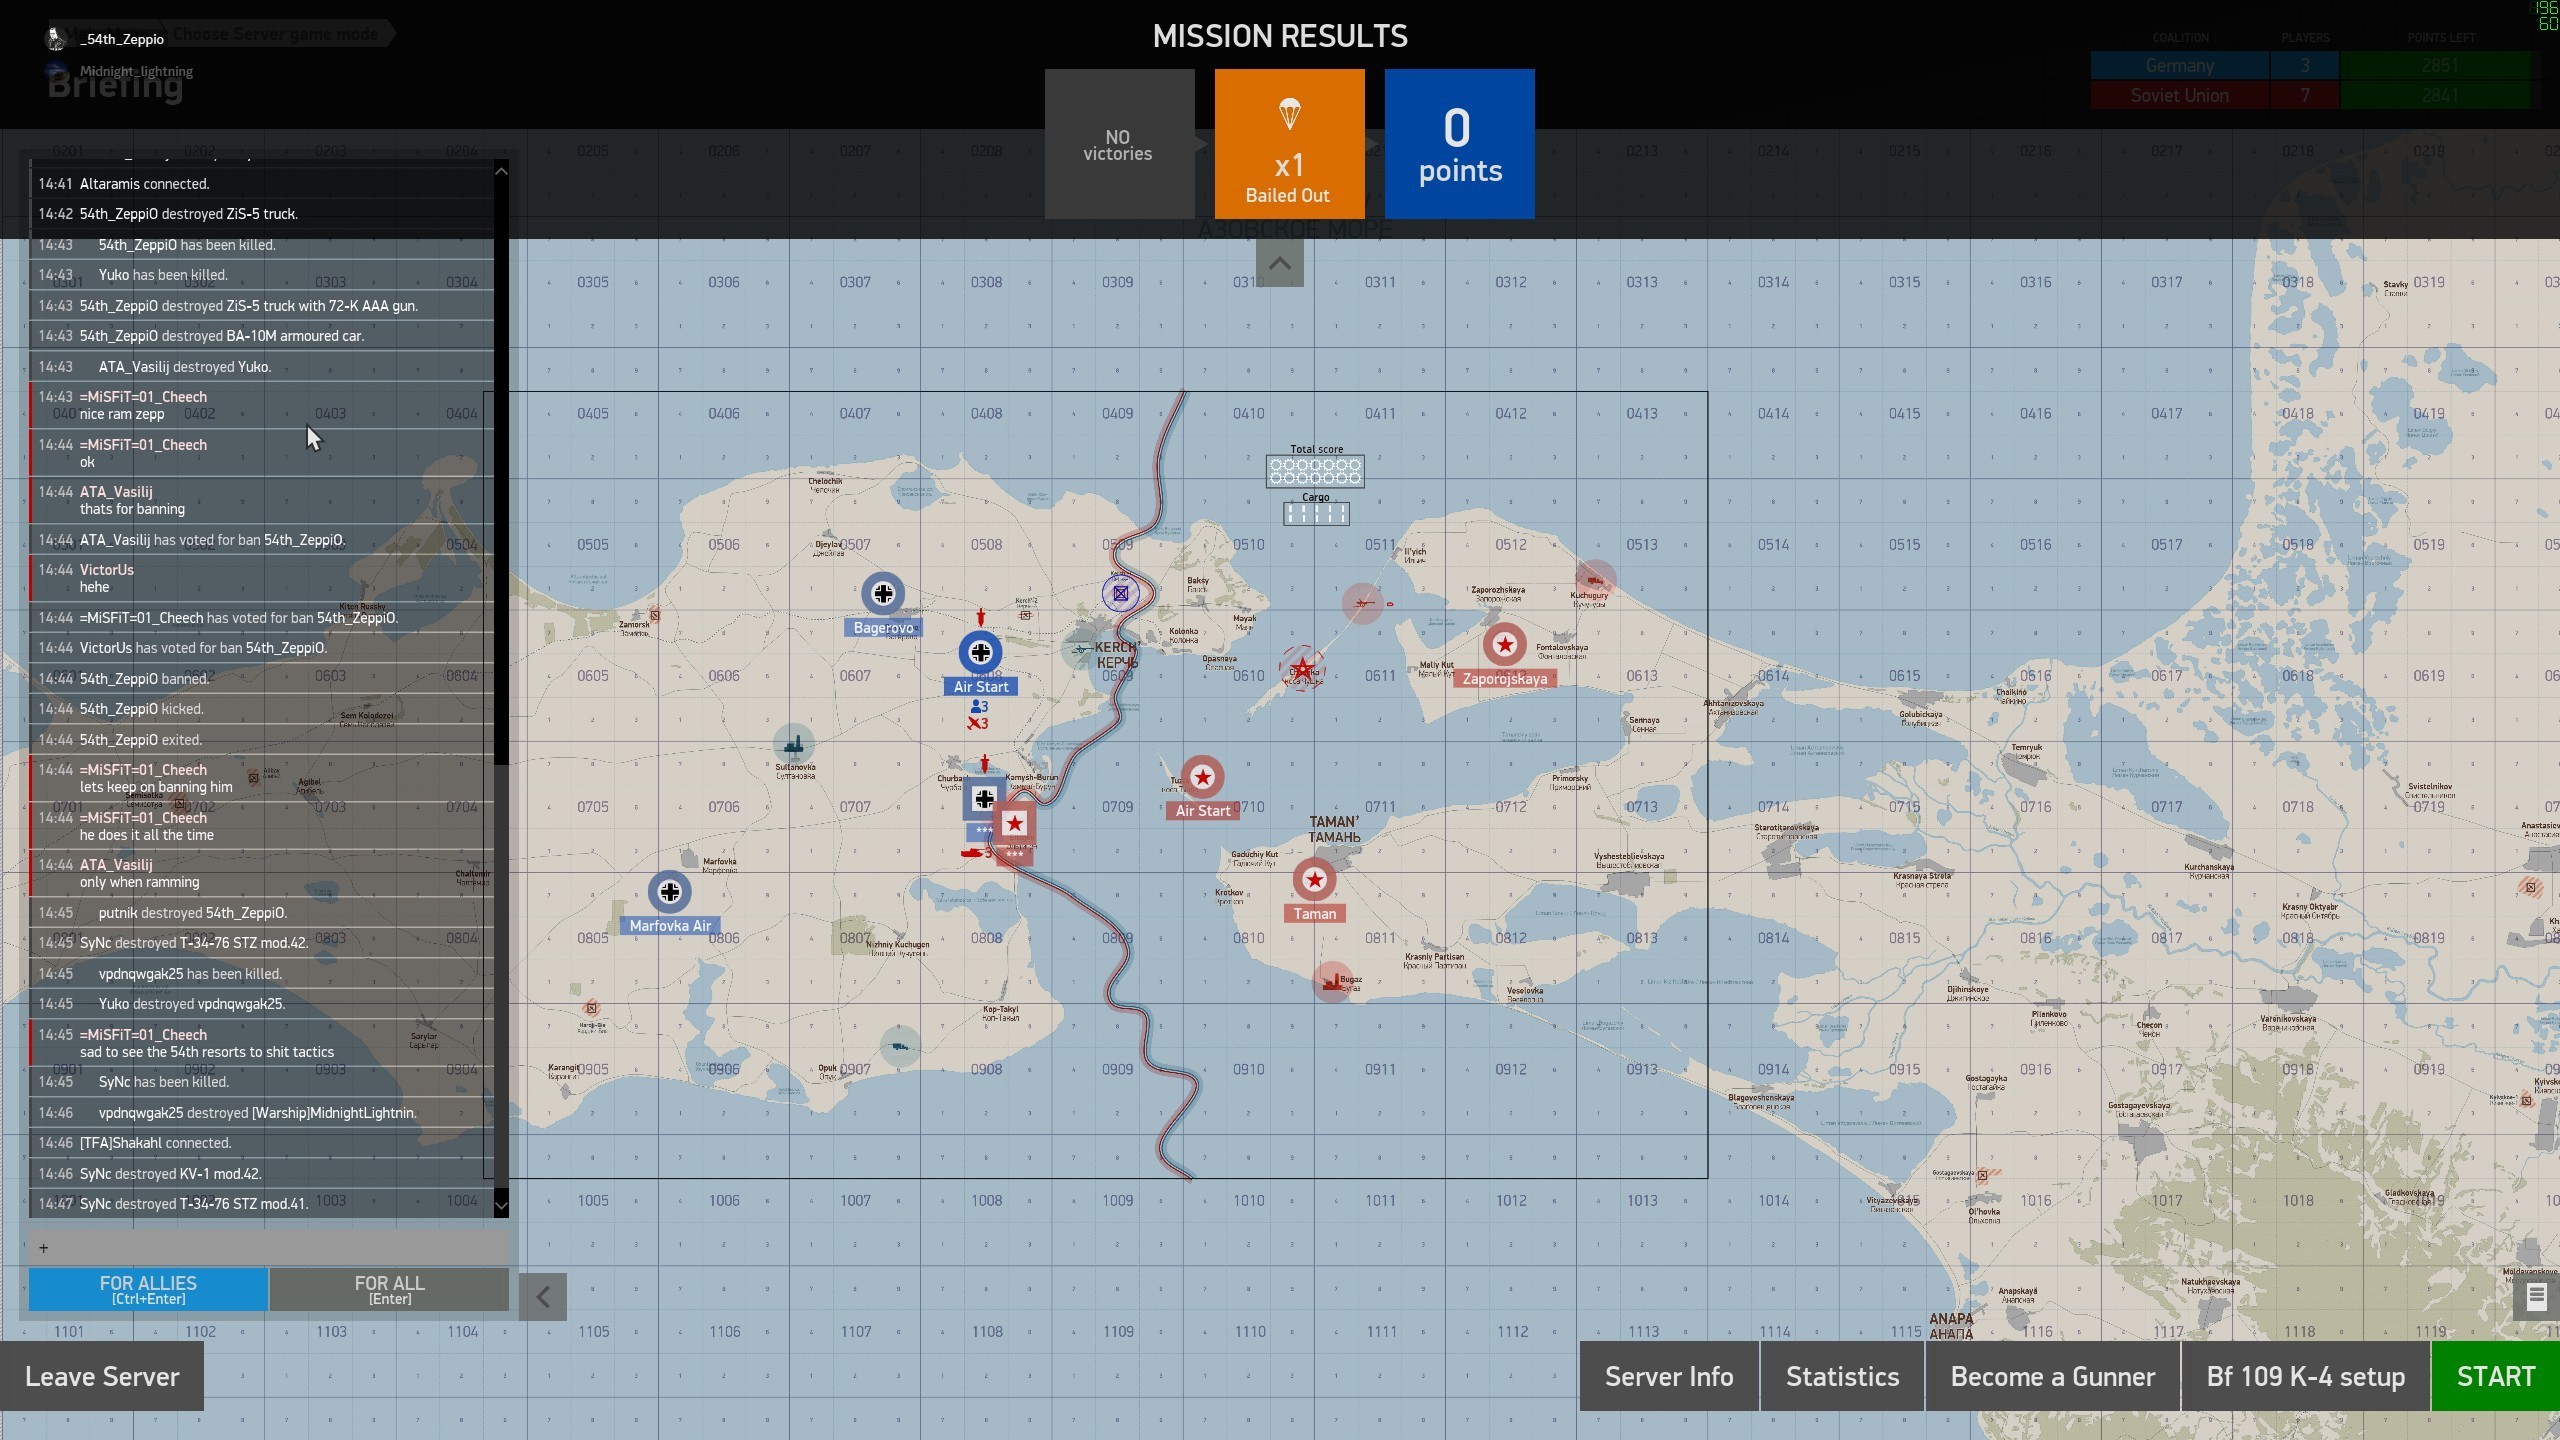This screenshot has height=1440, width=2560.
Task: Click the Soviet Air Start icon
Action: 1202,777
